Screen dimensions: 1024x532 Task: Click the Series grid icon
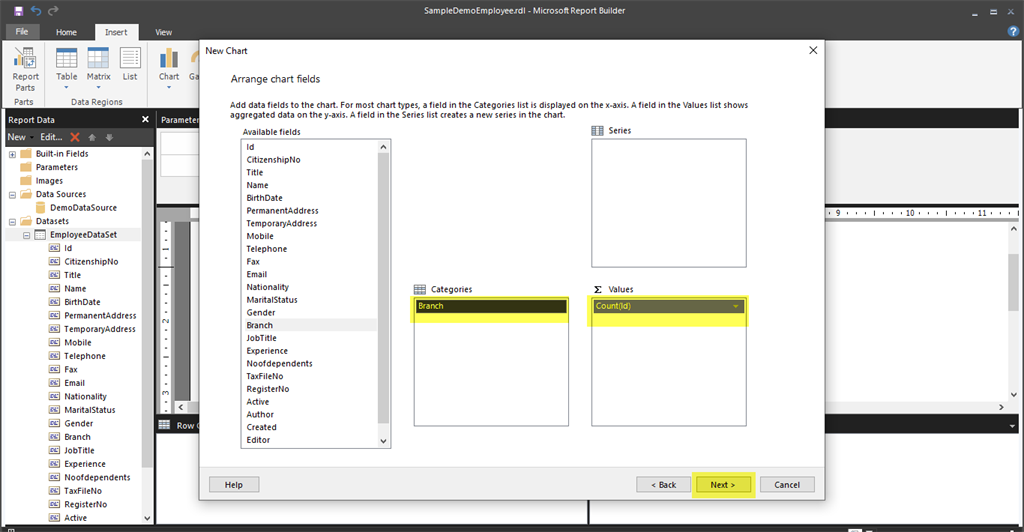[x=598, y=131]
